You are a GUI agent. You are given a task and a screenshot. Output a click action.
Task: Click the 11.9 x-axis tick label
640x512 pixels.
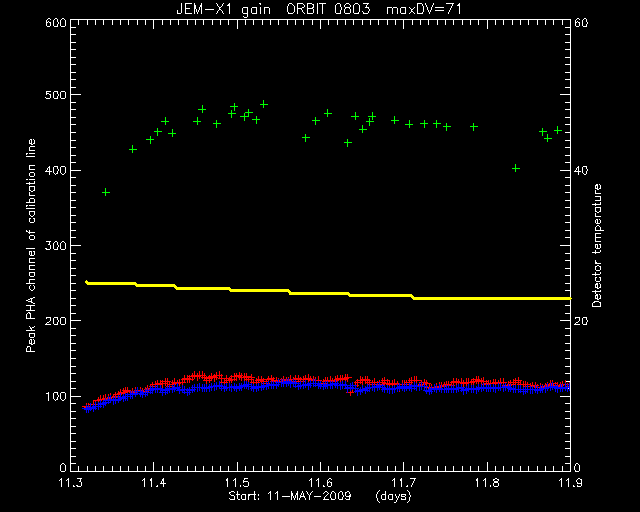pyautogui.click(x=570, y=483)
